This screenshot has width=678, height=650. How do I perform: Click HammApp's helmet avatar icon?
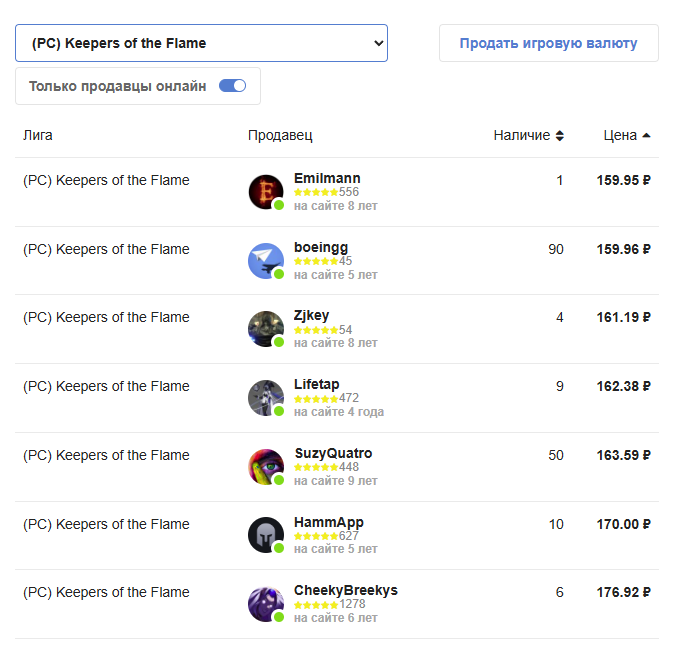point(266,535)
